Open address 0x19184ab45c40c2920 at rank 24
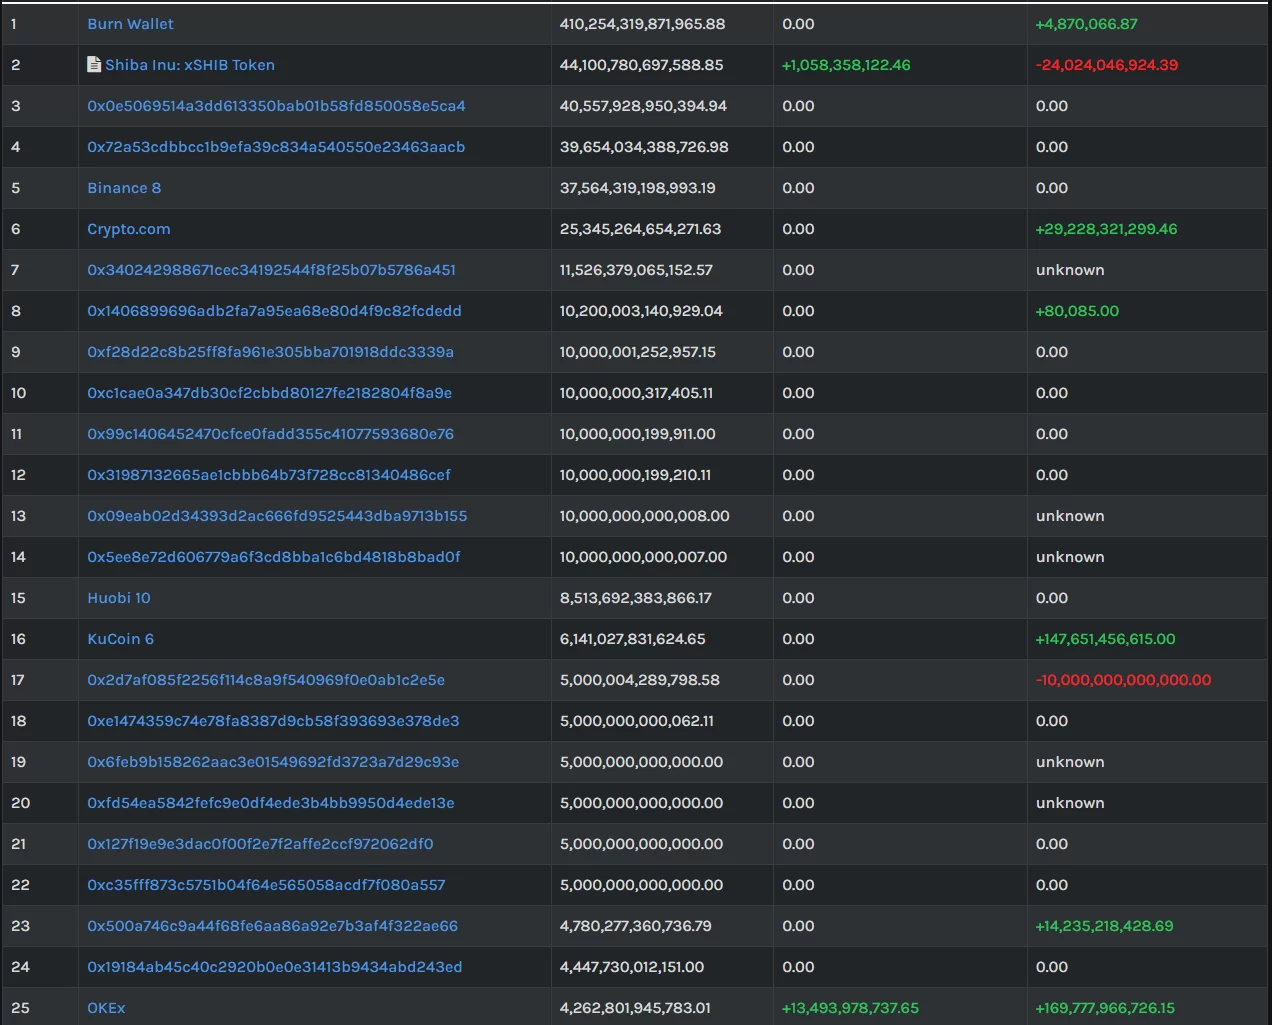The image size is (1272, 1025). (x=274, y=967)
